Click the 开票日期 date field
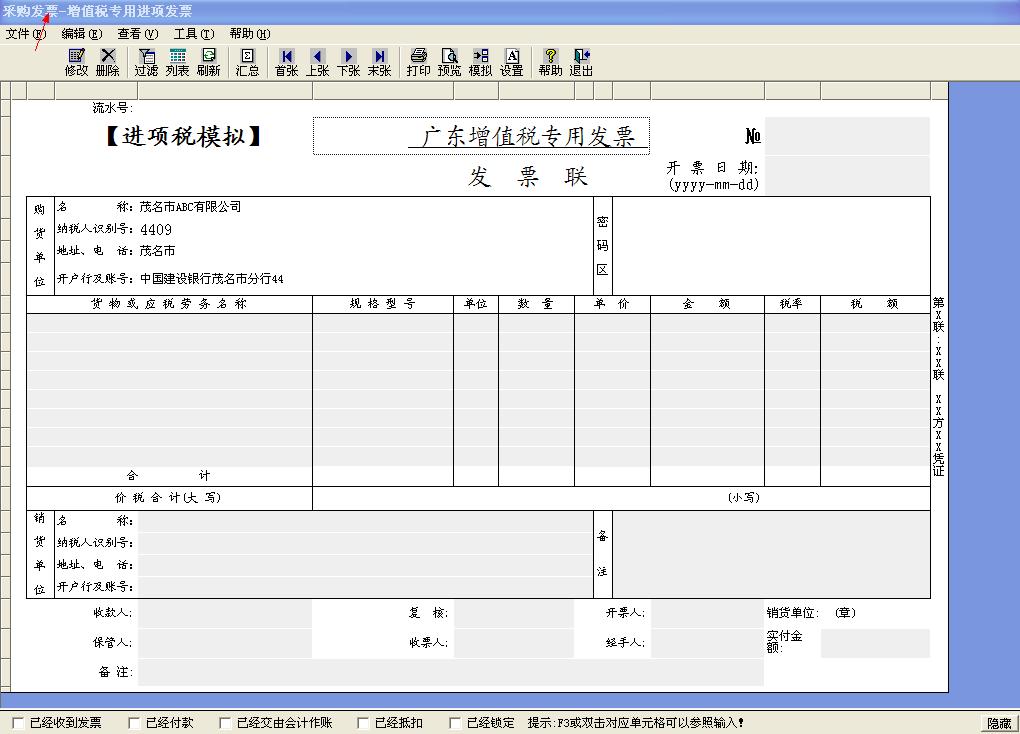Screen dimensions: 1020x734 tap(847, 175)
